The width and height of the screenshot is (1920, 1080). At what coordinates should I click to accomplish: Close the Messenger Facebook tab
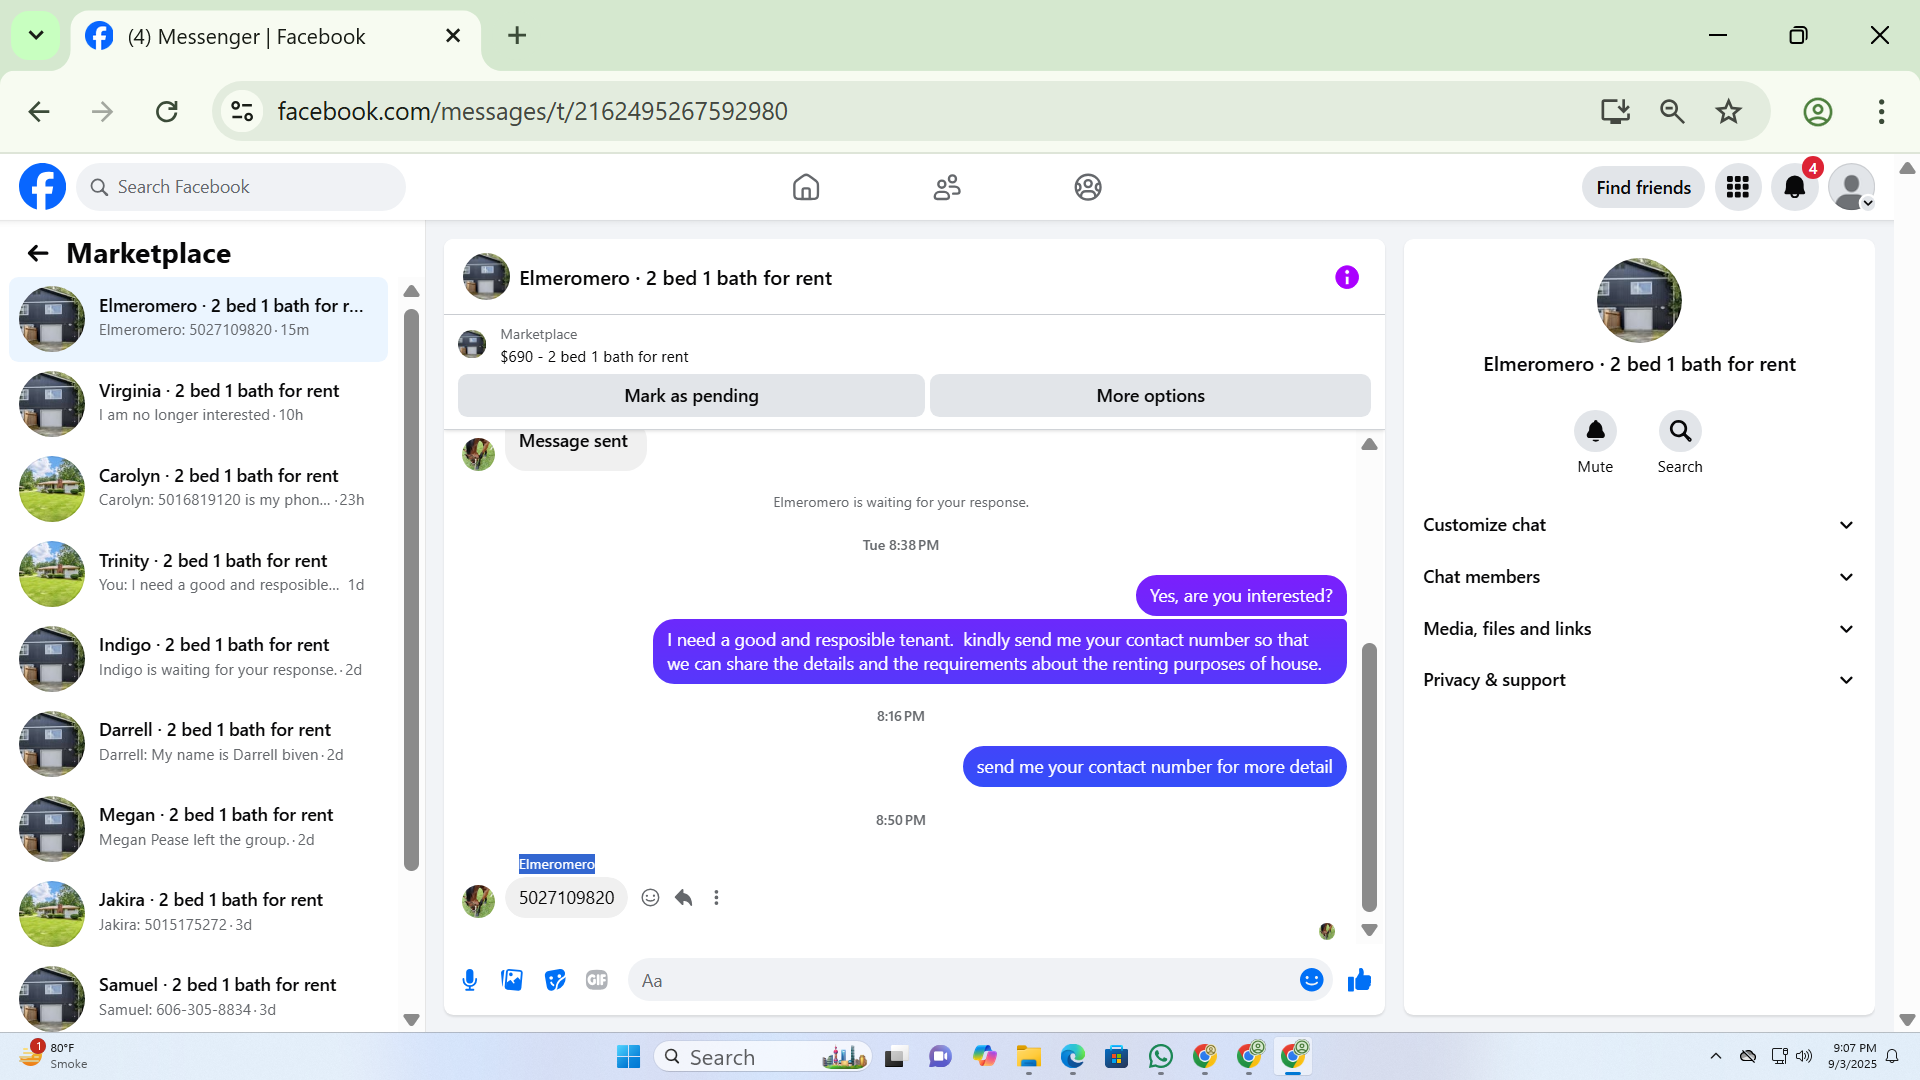coord(453,36)
